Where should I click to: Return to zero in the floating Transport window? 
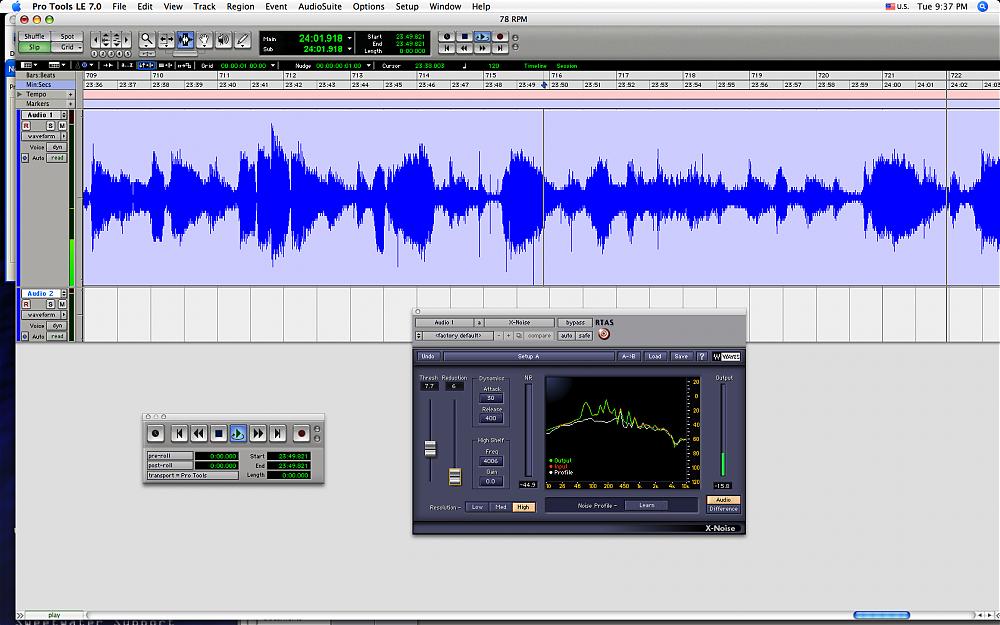coord(180,434)
